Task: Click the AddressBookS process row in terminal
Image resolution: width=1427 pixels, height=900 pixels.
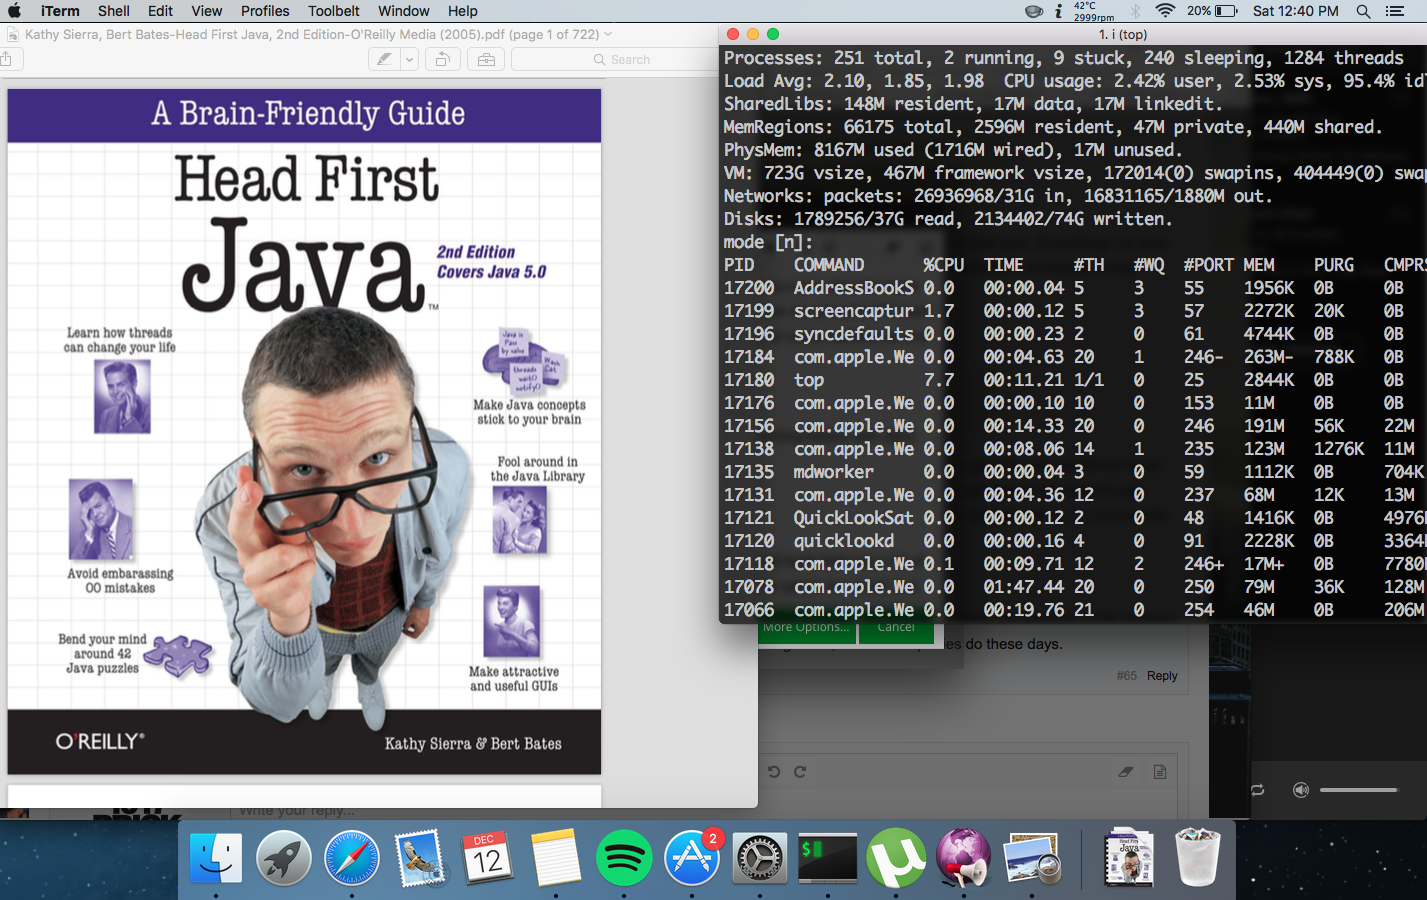Action: click(x=1075, y=288)
